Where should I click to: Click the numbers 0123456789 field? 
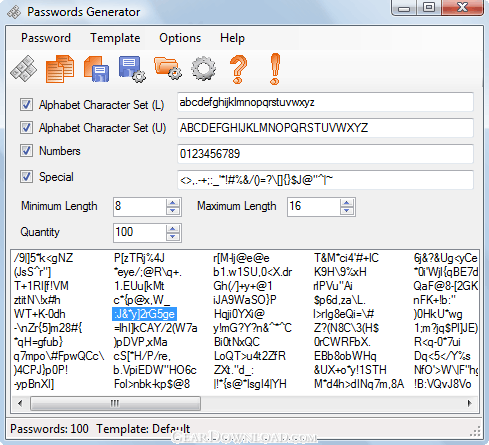point(325,154)
